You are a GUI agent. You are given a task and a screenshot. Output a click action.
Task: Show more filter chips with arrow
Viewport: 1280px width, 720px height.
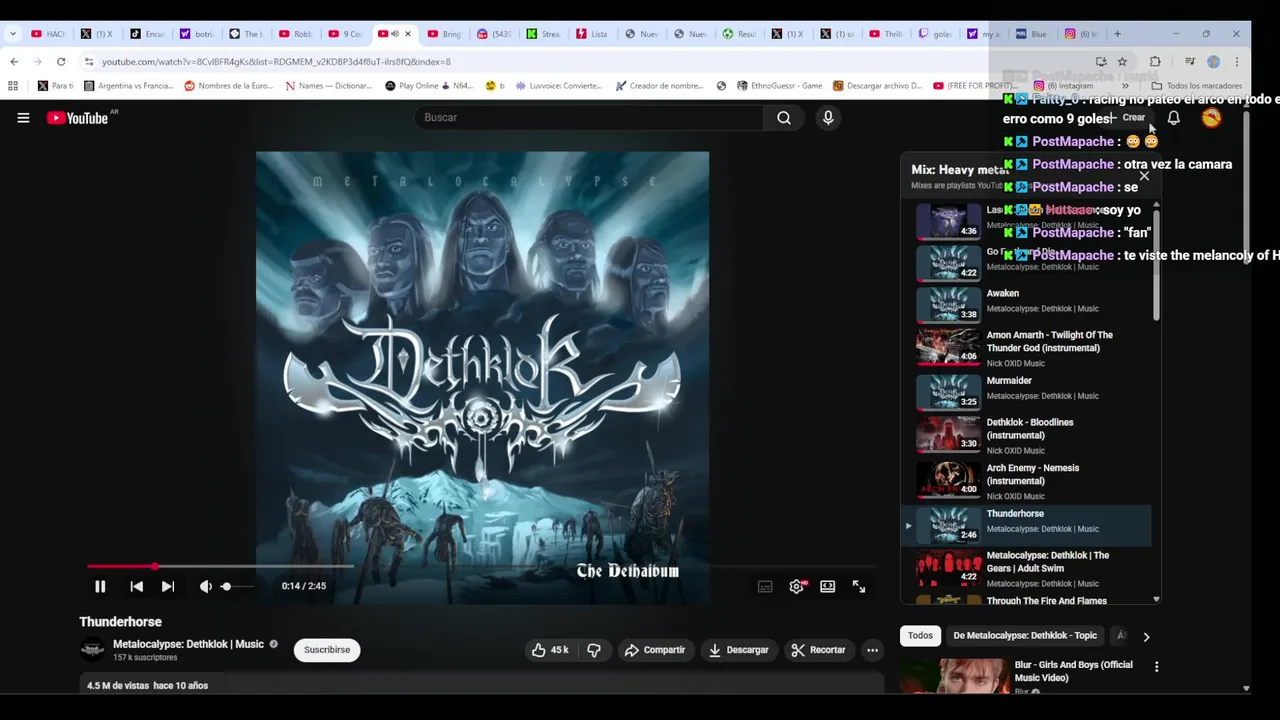click(1146, 636)
